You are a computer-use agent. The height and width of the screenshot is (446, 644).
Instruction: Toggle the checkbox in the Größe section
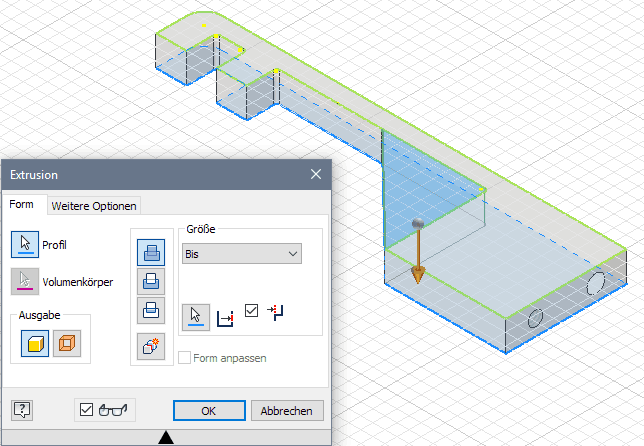tap(252, 311)
